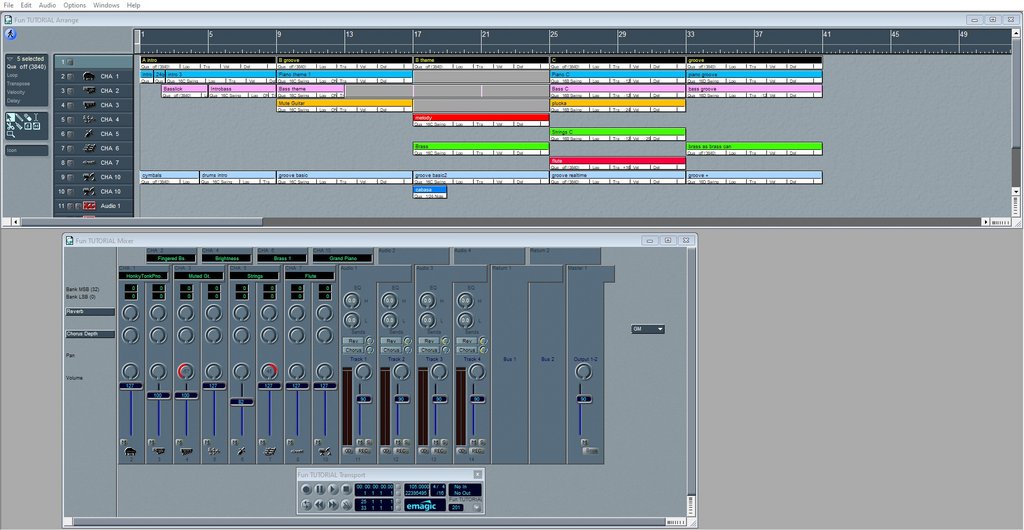Open the Fingered Bs. program selector
The image size is (1024, 530).
tap(171, 258)
